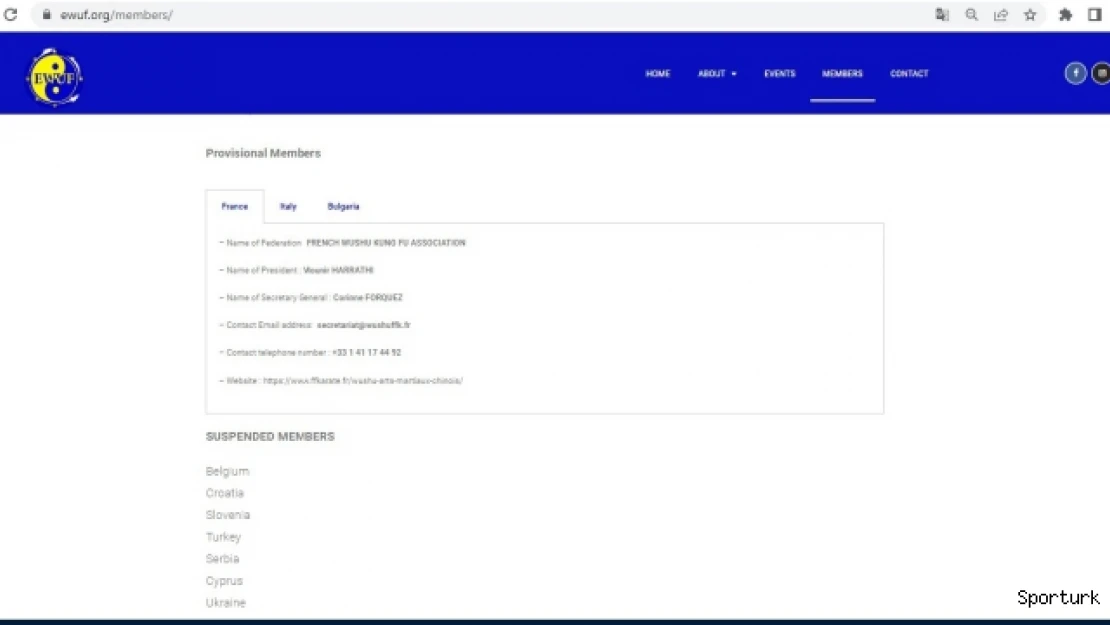Image resolution: width=1110 pixels, height=625 pixels.
Task: Click the Instagram social icon
Action: point(1101,73)
